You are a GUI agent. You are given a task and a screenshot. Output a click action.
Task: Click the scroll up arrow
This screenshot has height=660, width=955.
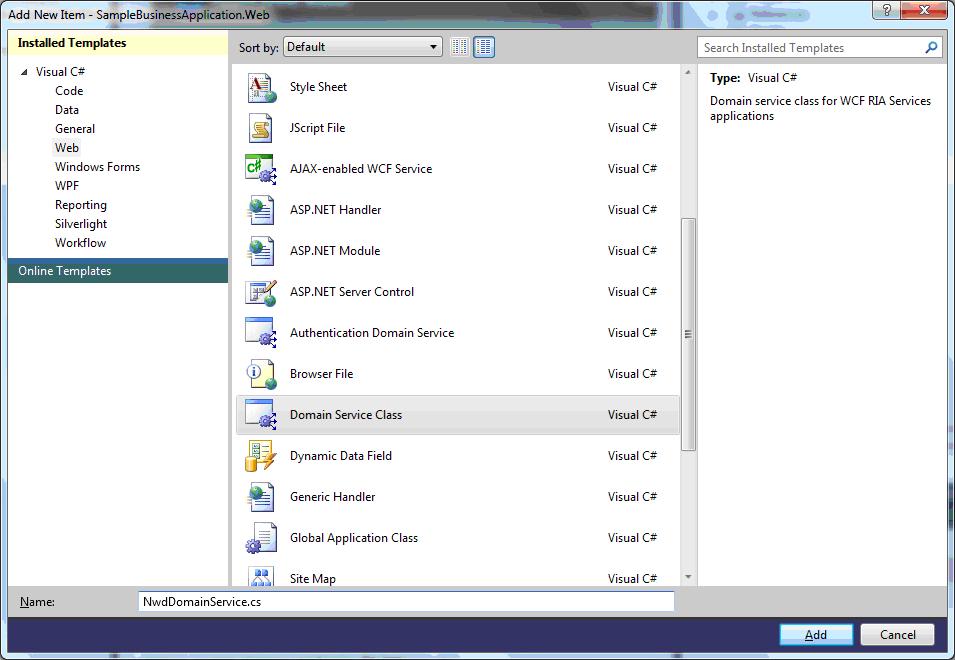coord(688,72)
